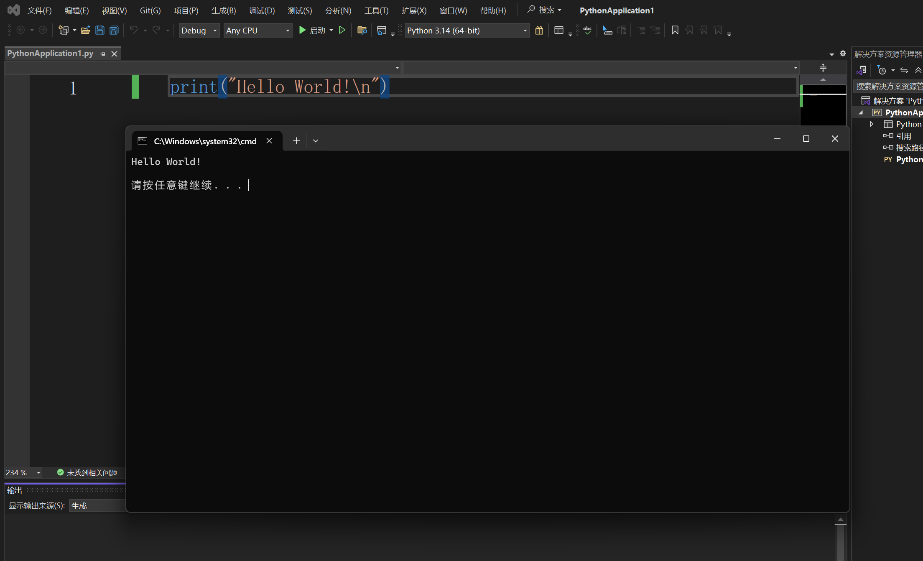
Task: Open the 帮助(H) Help menu
Action: pyautogui.click(x=493, y=11)
